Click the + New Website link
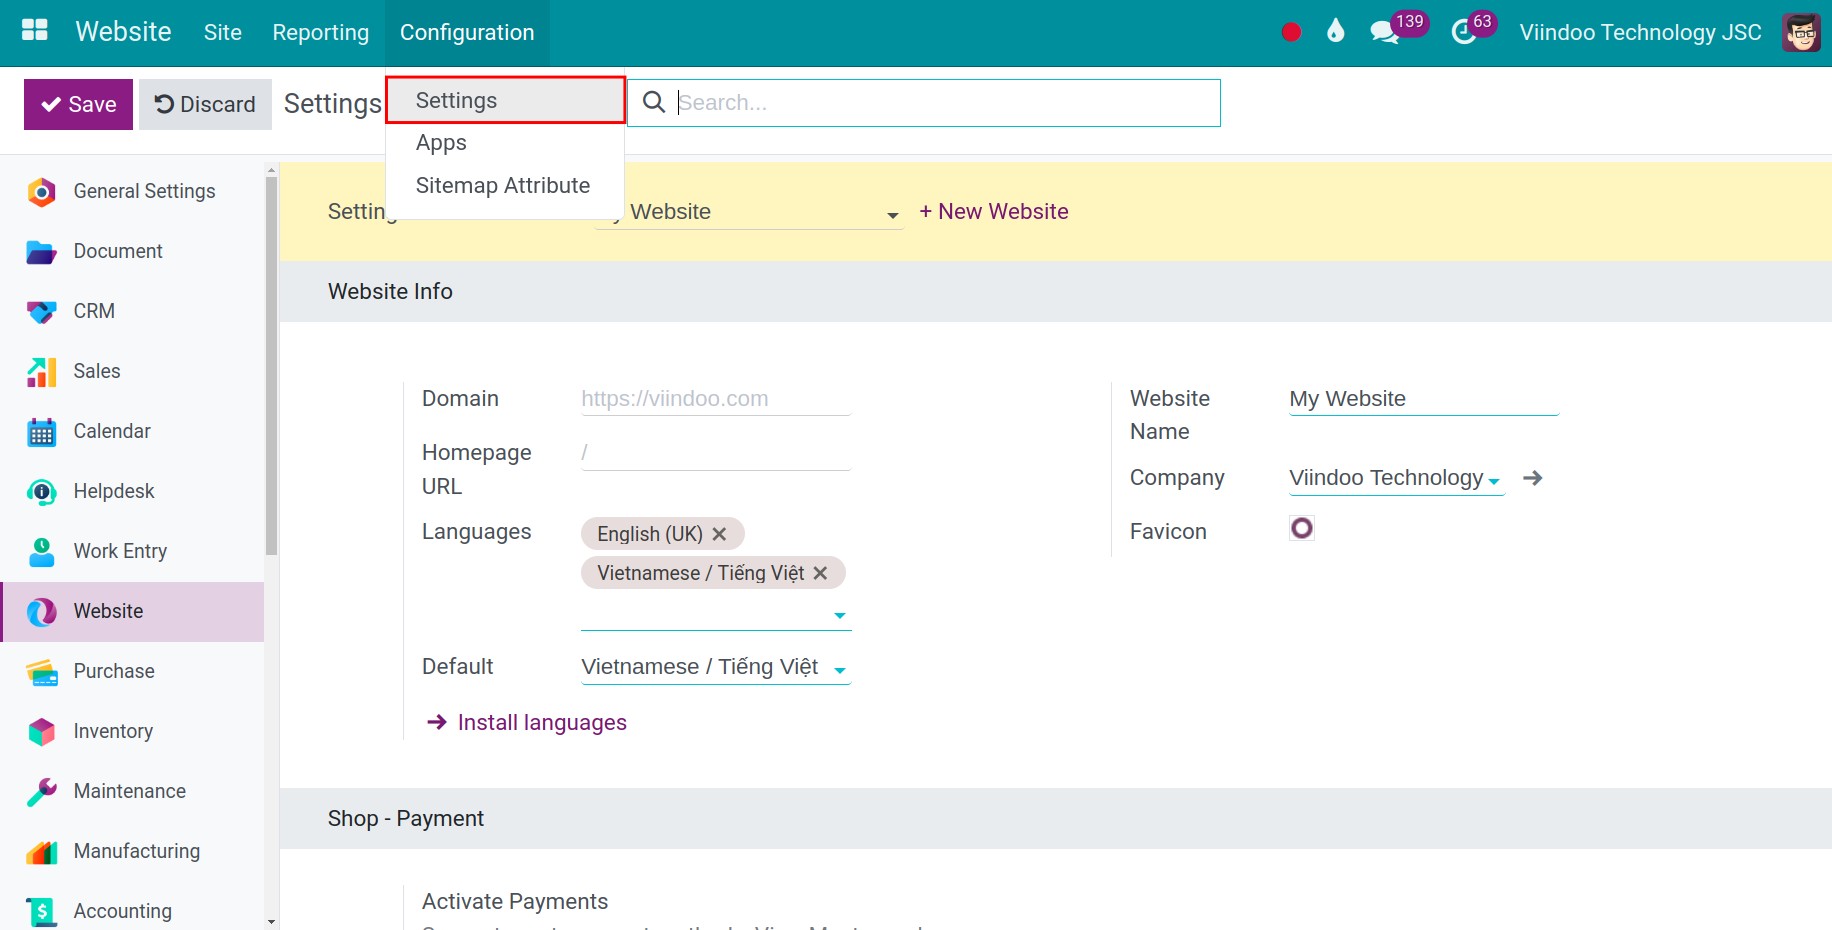This screenshot has height=930, width=1832. pos(993,212)
